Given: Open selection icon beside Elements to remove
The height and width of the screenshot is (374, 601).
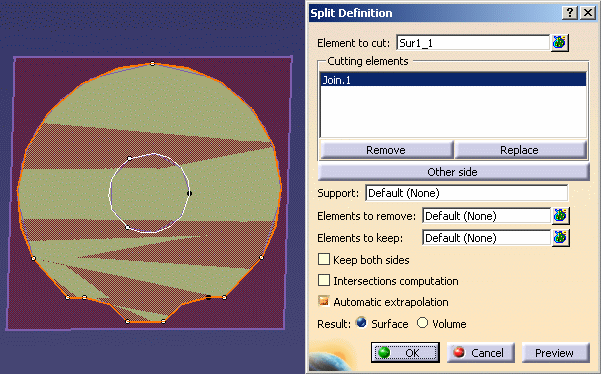Looking at the screenshot, I should click(560, 216).
